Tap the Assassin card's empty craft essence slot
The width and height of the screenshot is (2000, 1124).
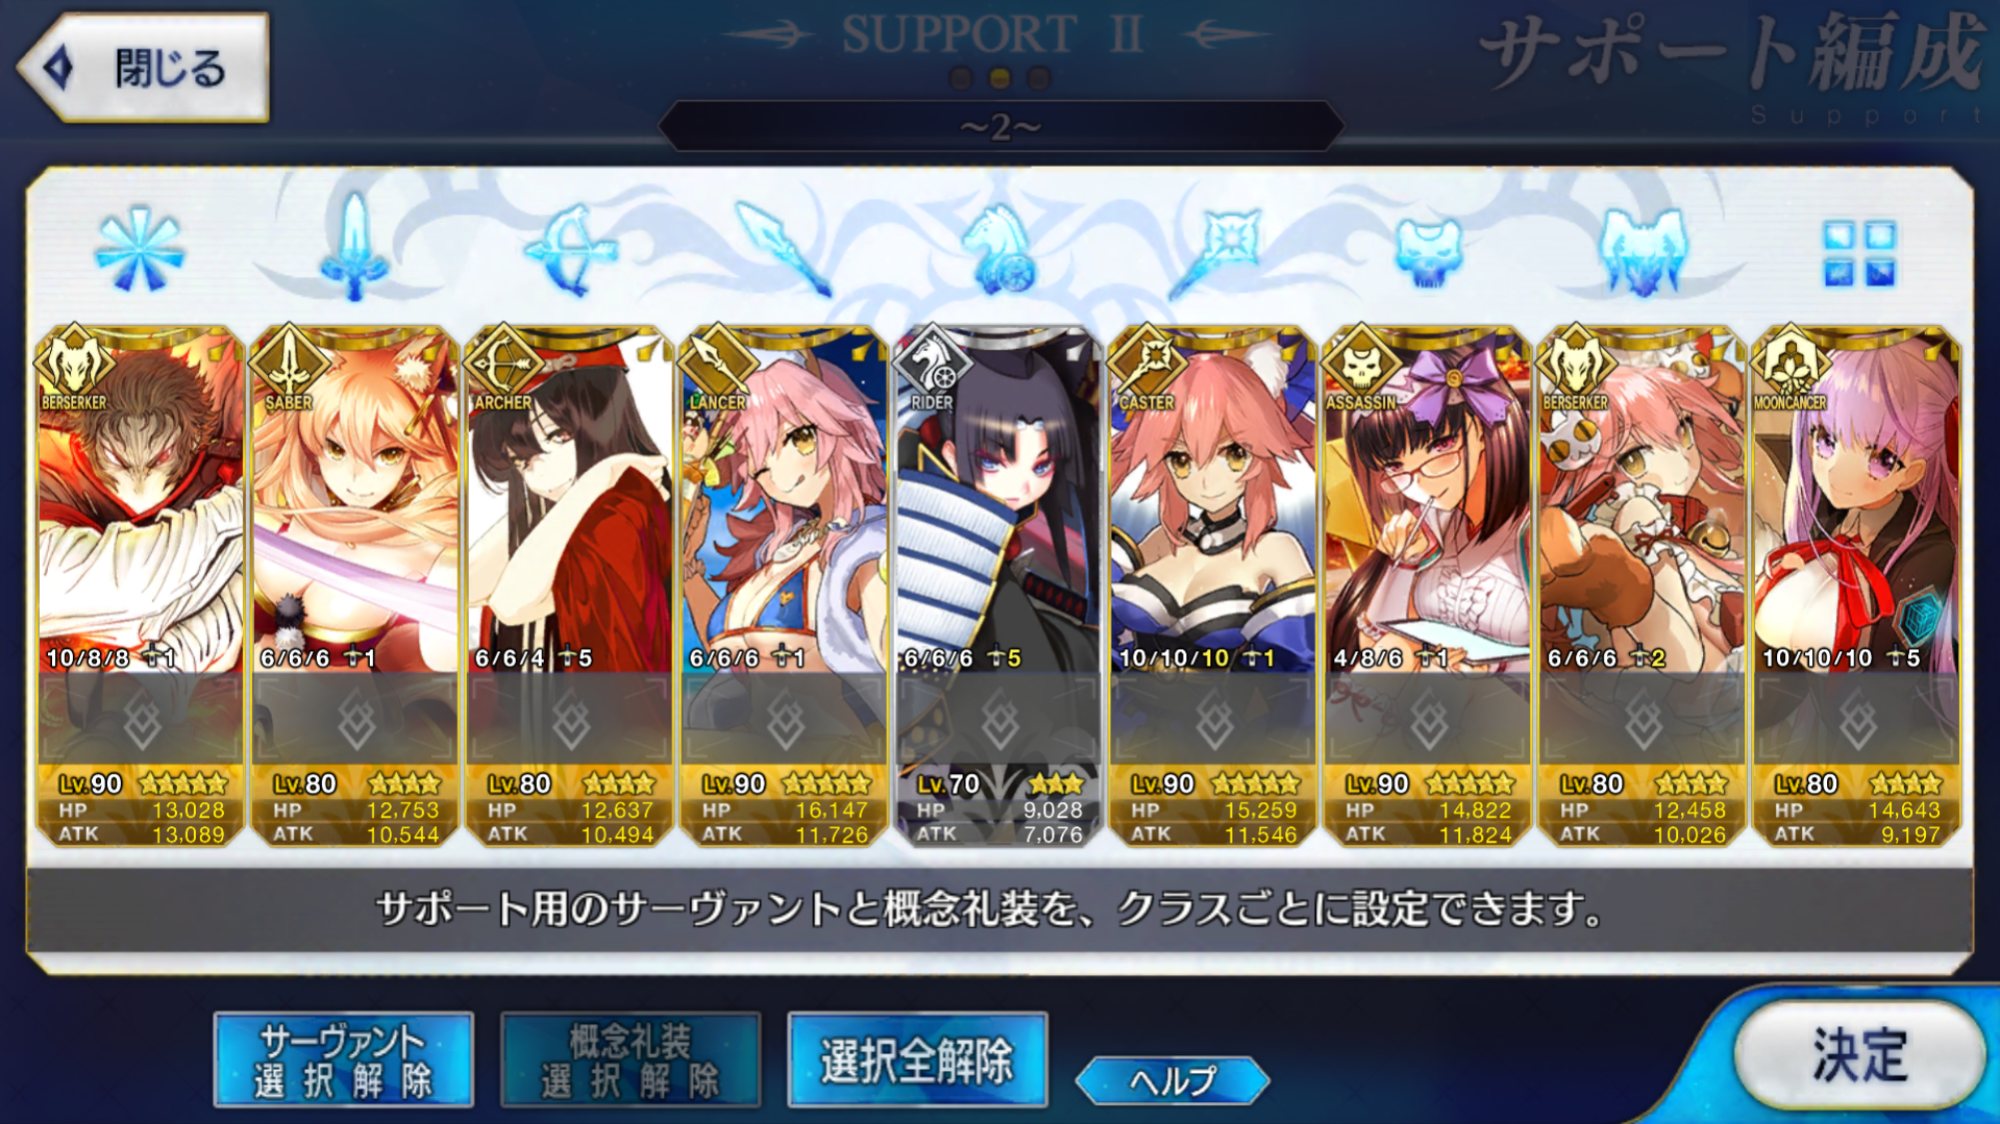pos(1428,719)
